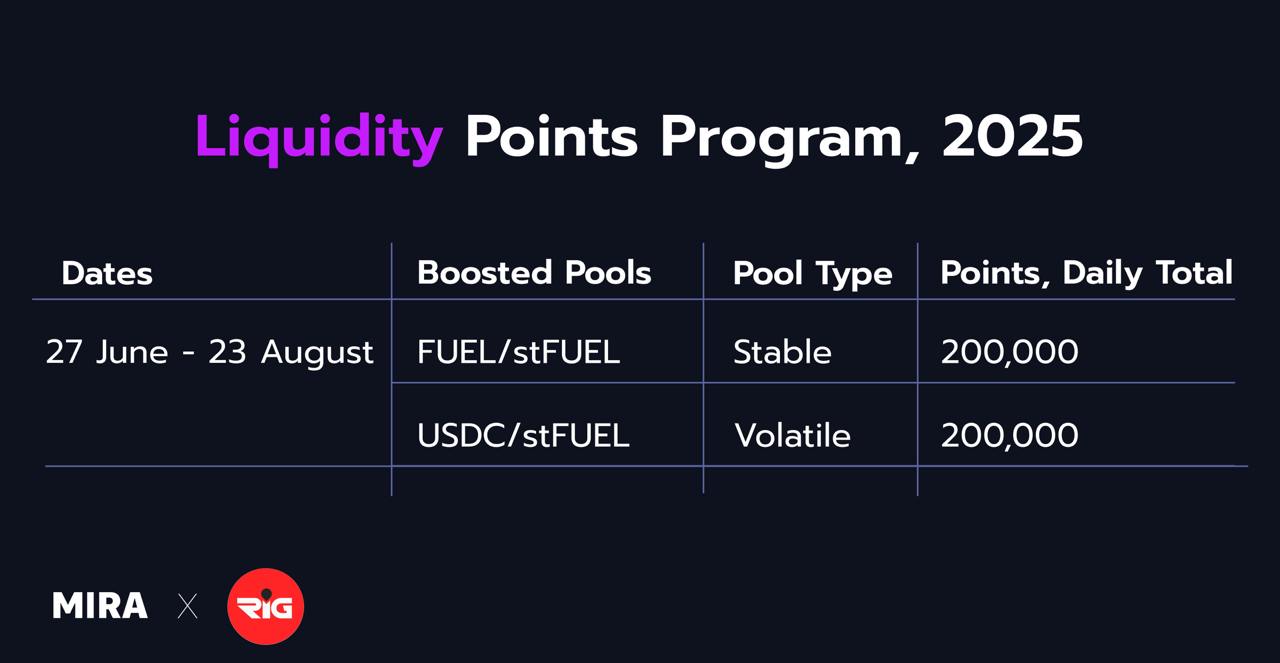Click the empty Dates cell beside USDC/stFUEL
Viewport: 1280px width, 663px height.
[x=210, y=426]
